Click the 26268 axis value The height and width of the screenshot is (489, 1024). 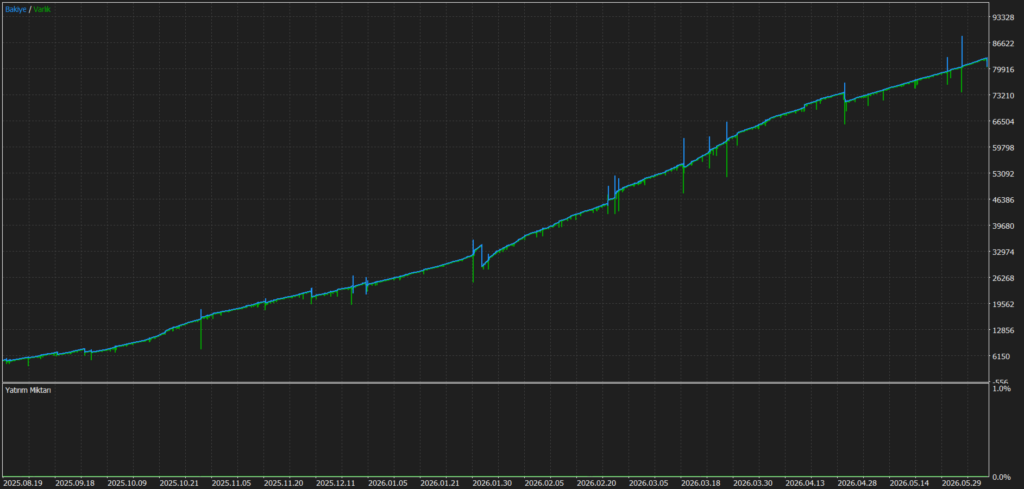point(1002,278)
